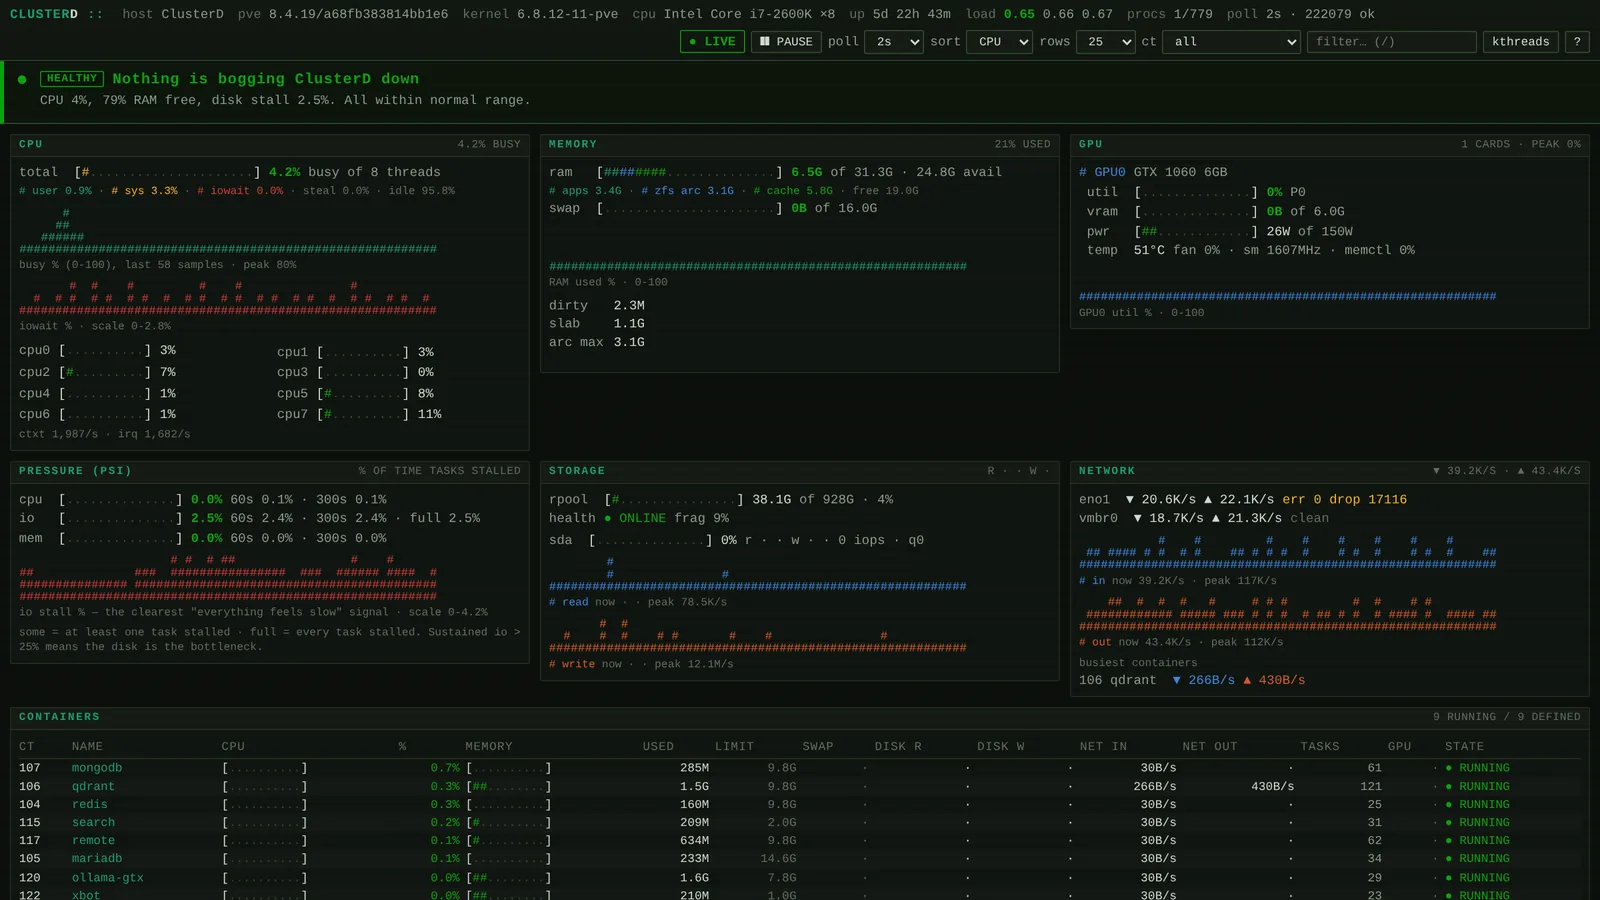Click the GPU panel header

pos(1330,144)
